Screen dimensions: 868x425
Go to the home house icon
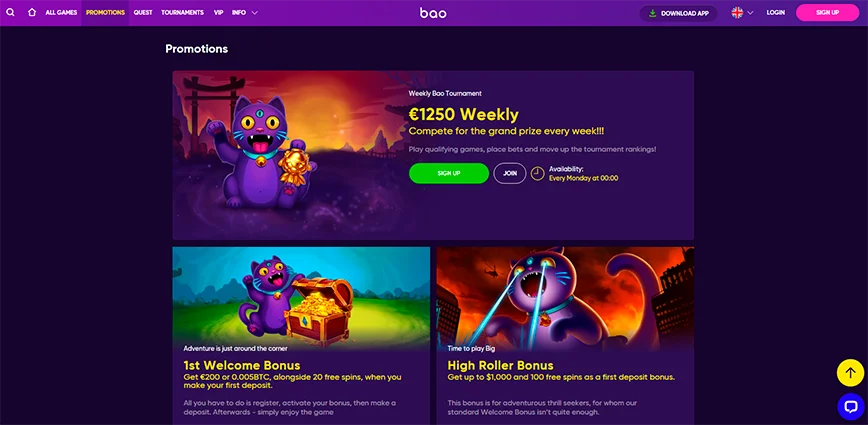[32, 12]
